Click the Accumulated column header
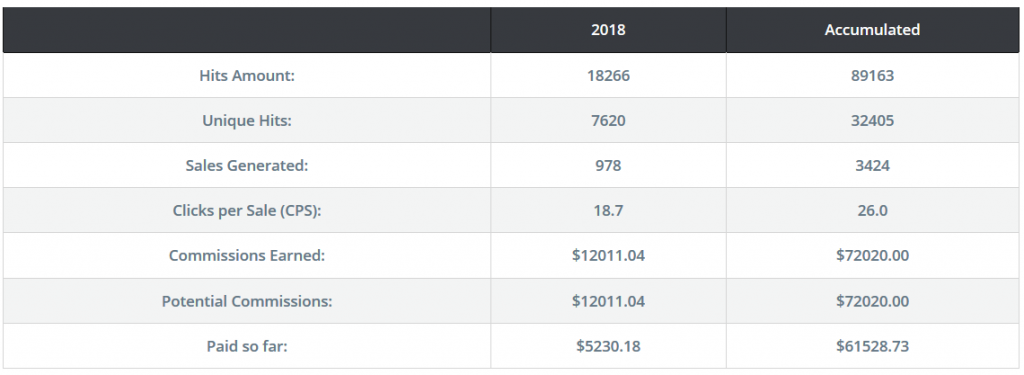 click(x=872, y=30)
